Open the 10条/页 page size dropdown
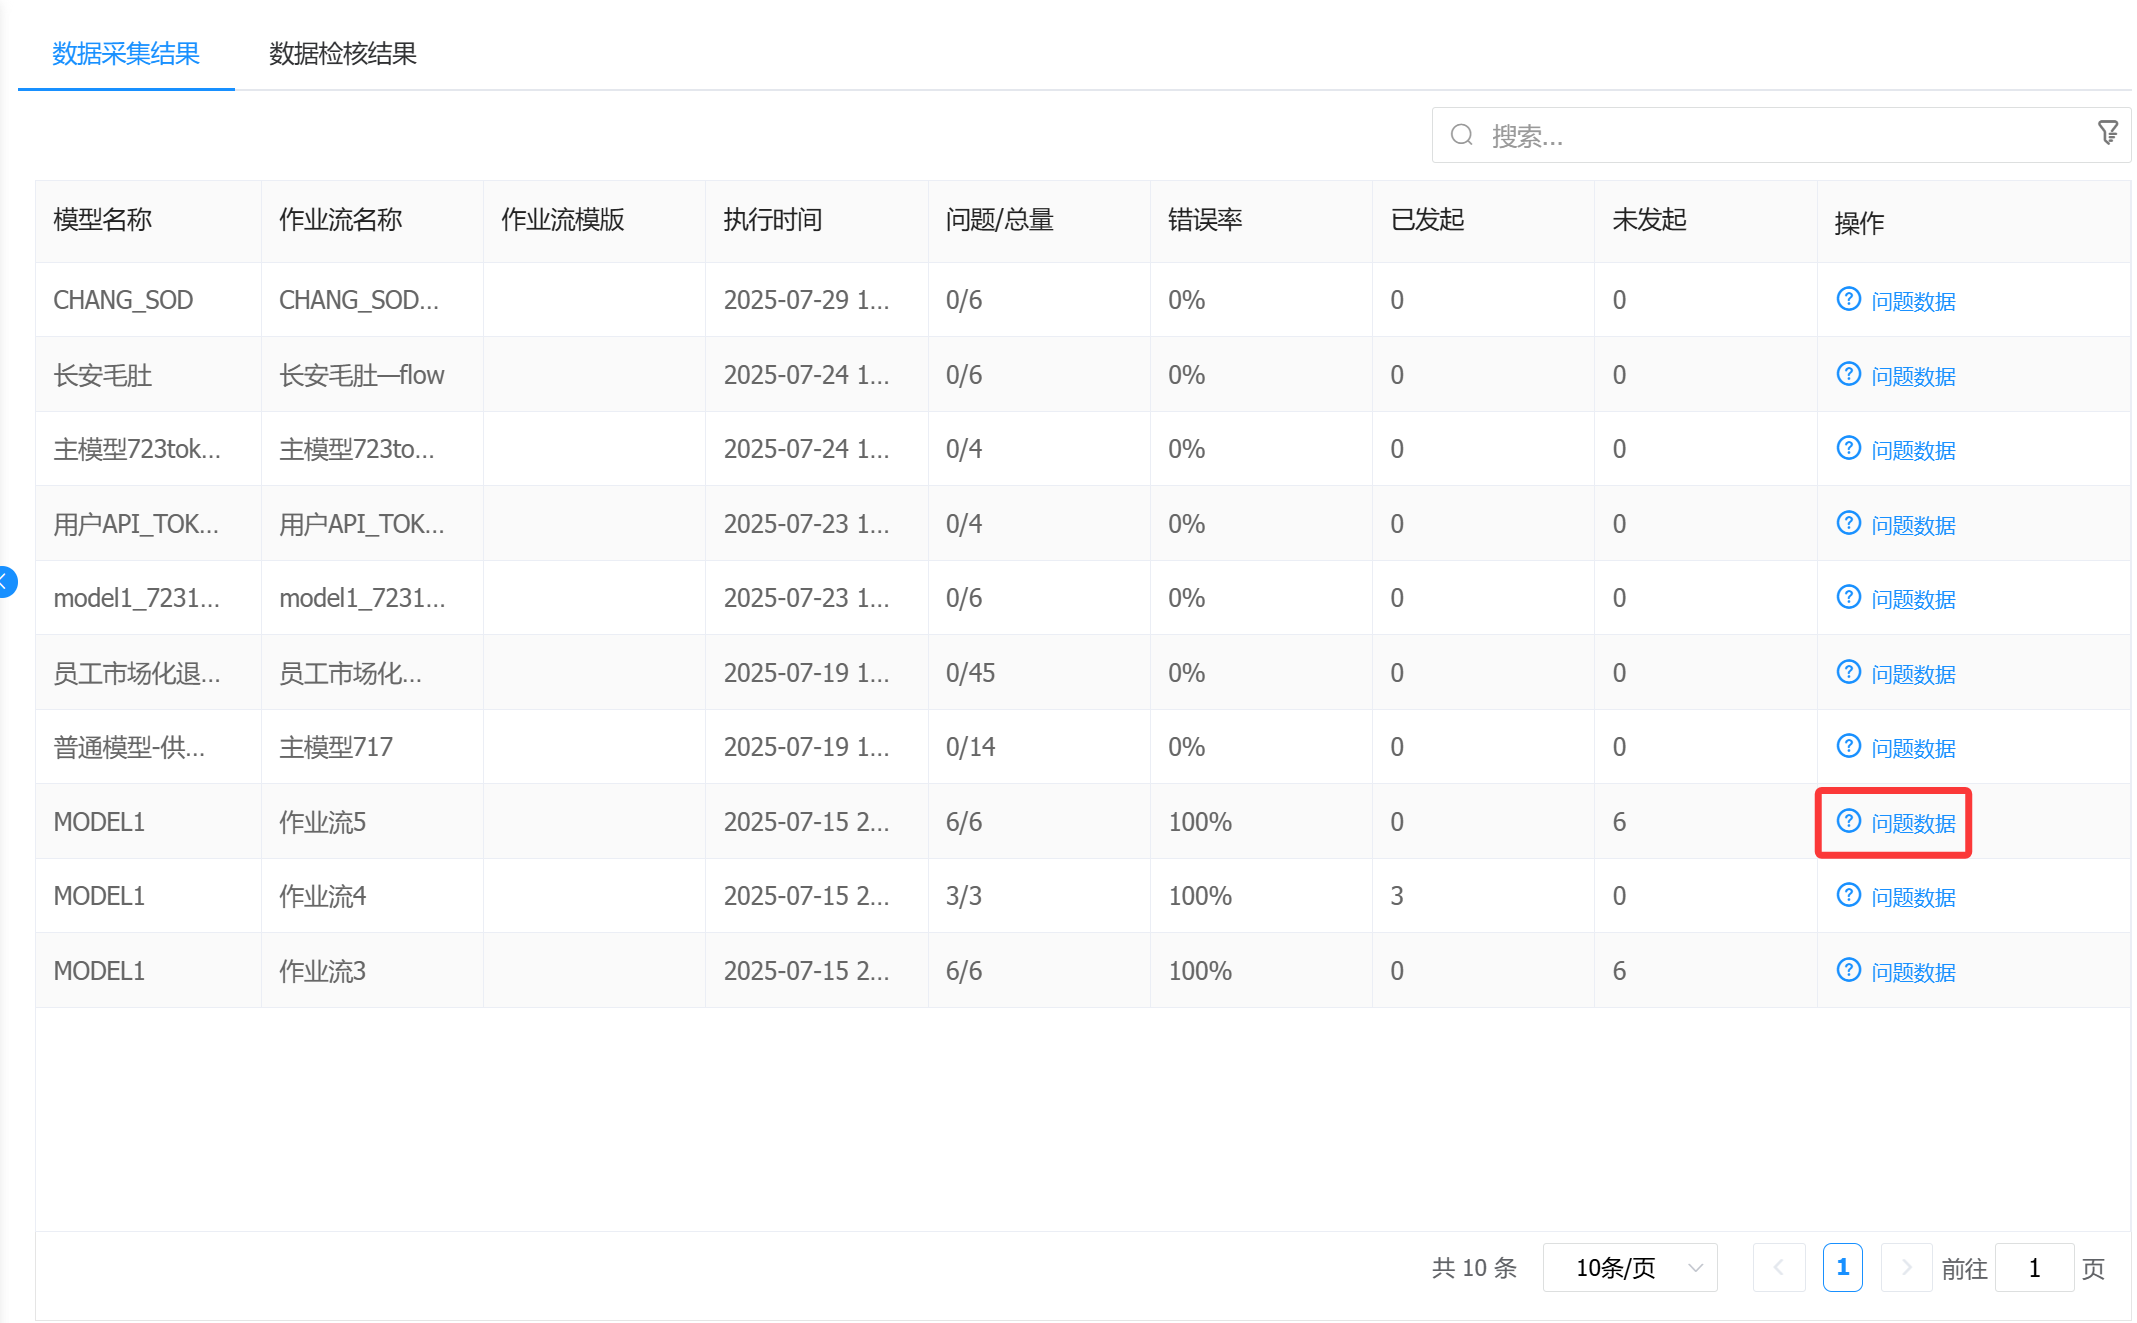This screenshot has width=2137, height=1323. [x=1629, y=1268]
